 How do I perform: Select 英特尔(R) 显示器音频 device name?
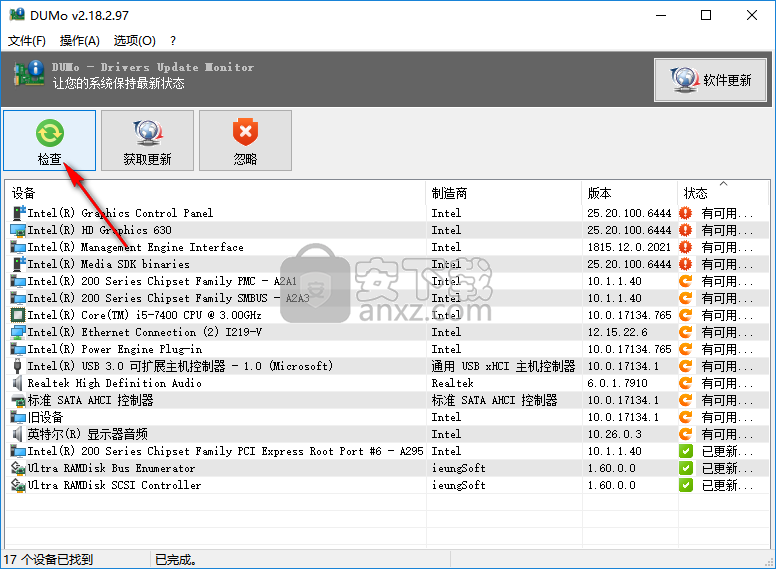point(88,434)
